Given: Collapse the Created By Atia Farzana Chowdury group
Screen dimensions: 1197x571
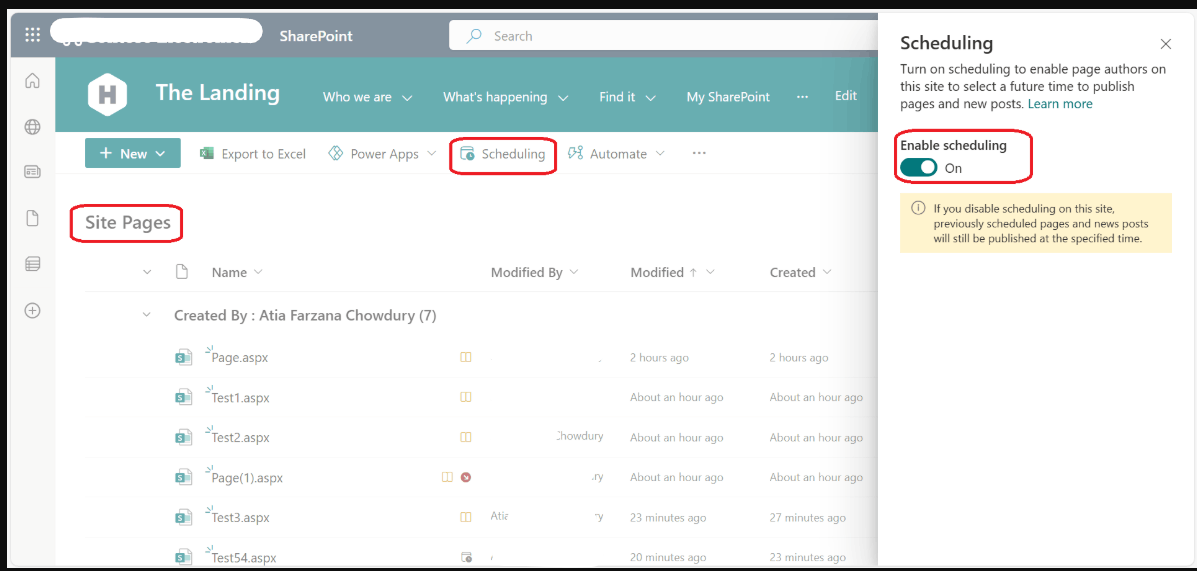Looking at the screenshot, I should click(147, 315).
